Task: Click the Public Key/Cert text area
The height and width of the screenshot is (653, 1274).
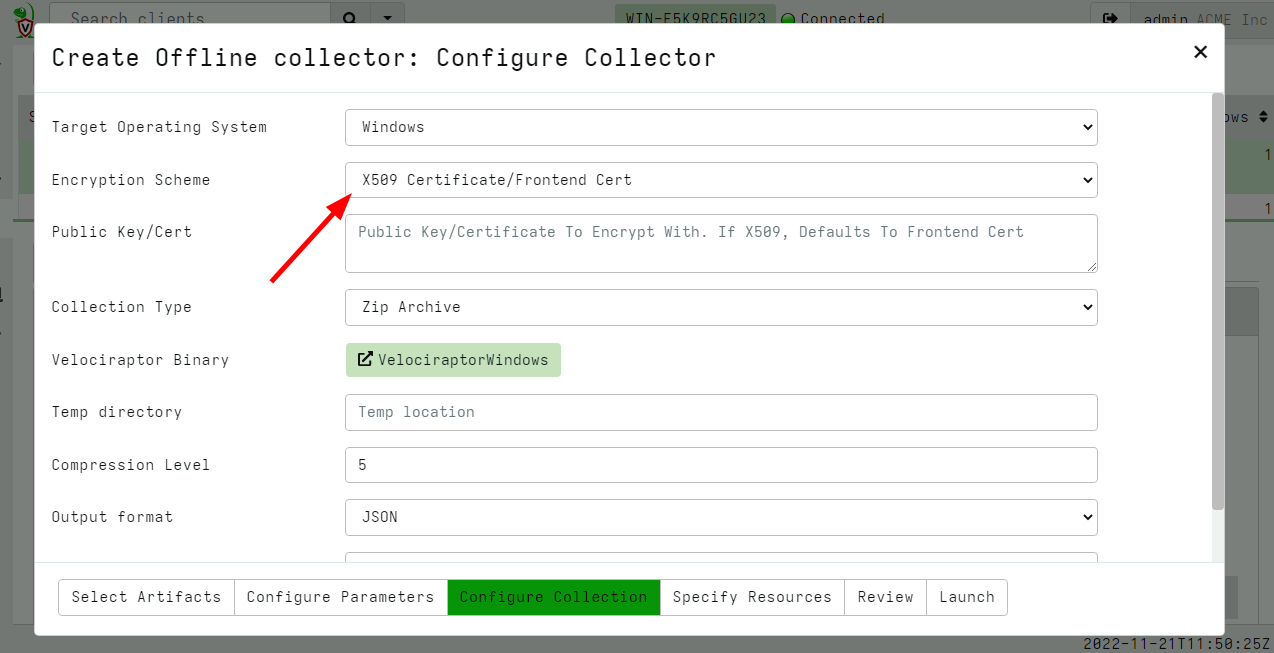Action: [x=720, y=243]
